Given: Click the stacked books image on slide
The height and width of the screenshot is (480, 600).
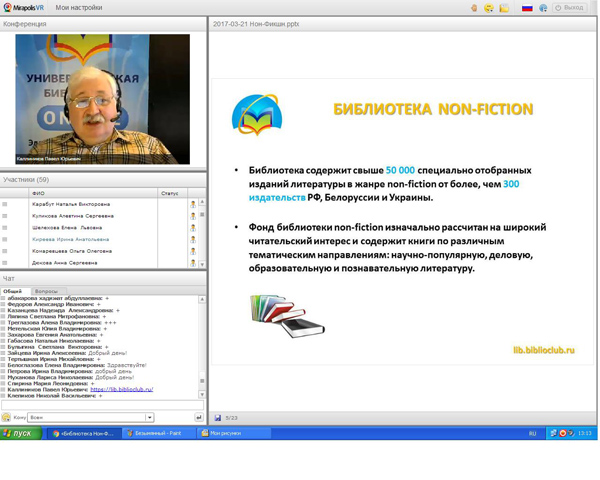Looking at the screenshot, I should click(287, 316).
